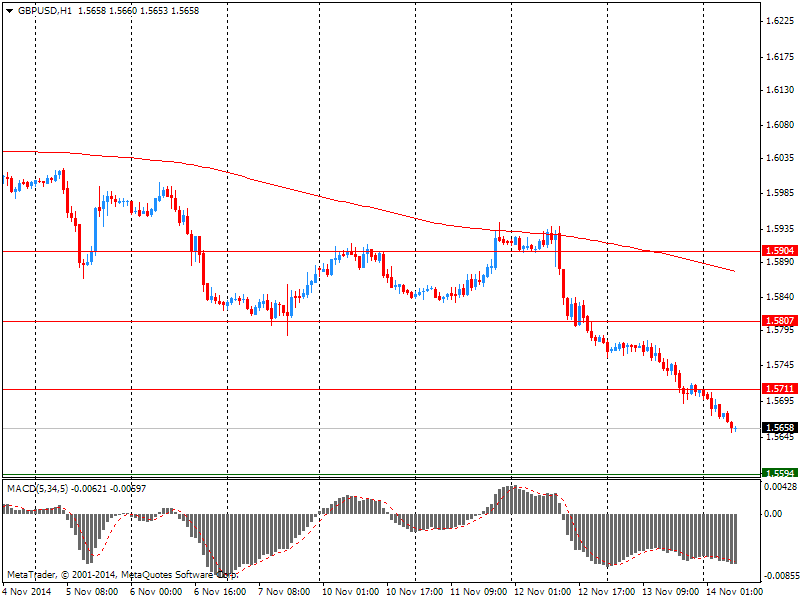Select the green 1.5594 price level label
Image resolution: width=800 pixels, height=600 pixels.
(x=780, y=473)
